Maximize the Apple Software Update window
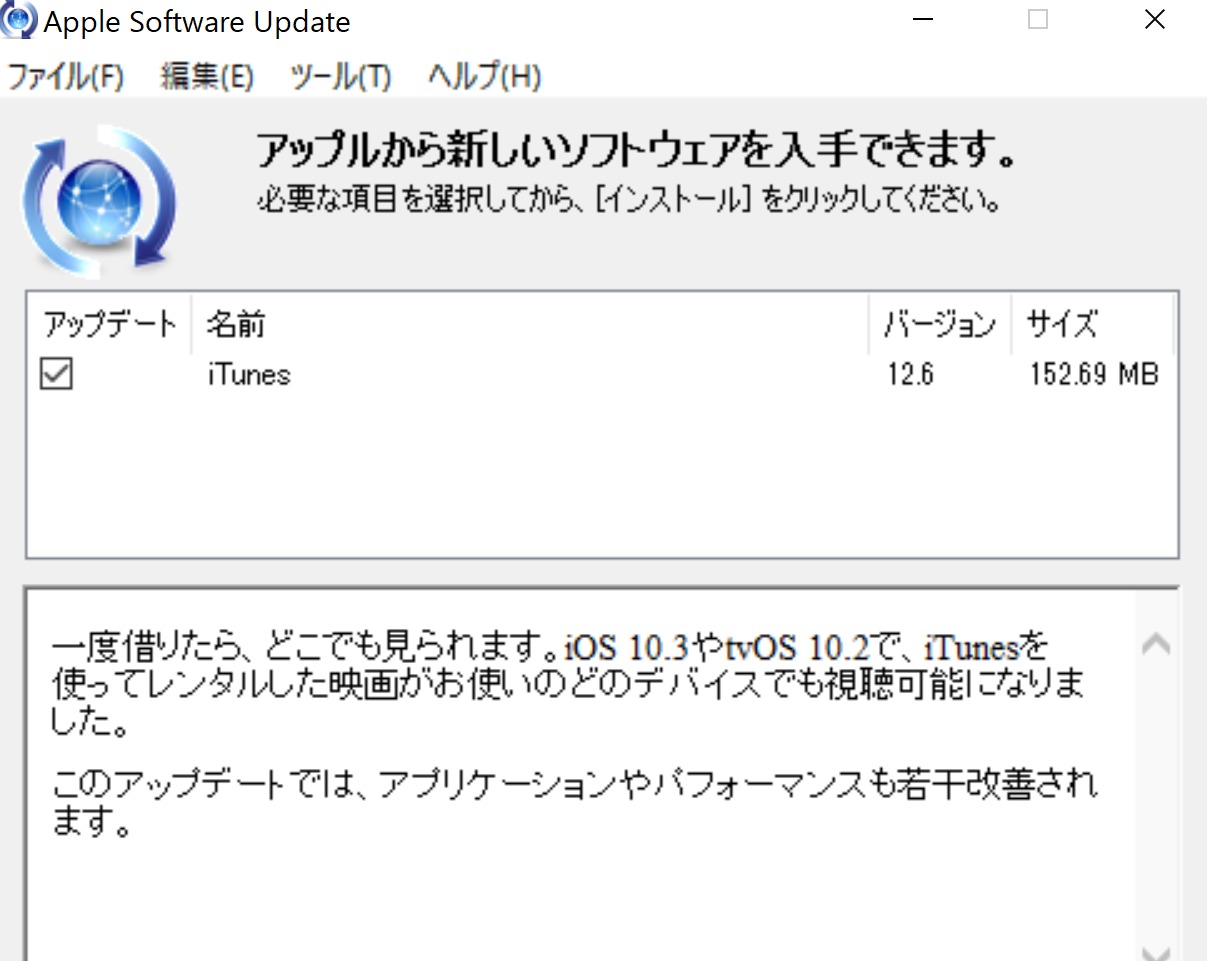 [1038, 20]
